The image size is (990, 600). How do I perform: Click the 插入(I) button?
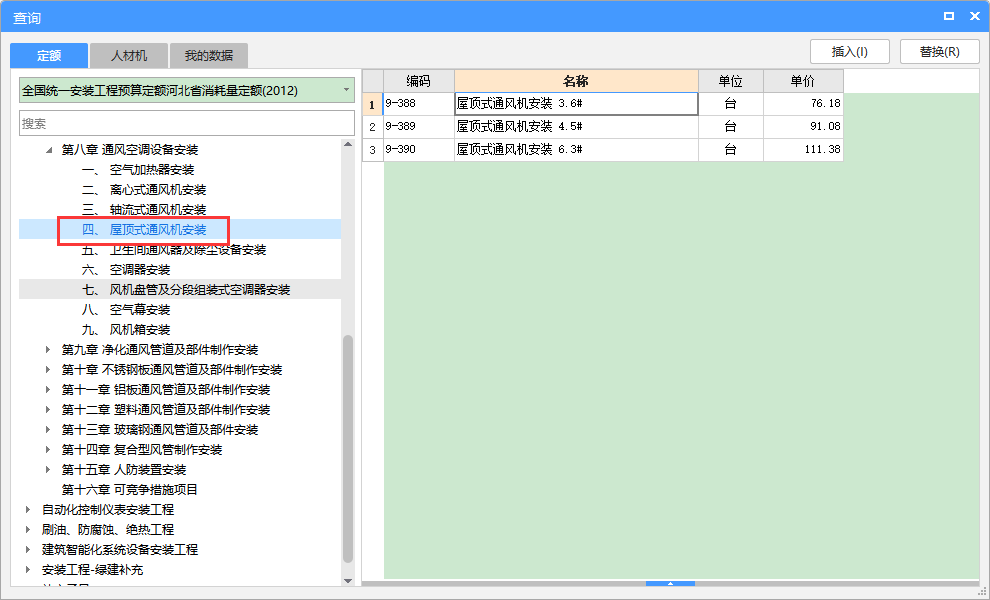pyautogui.click(x=850, y=52)
